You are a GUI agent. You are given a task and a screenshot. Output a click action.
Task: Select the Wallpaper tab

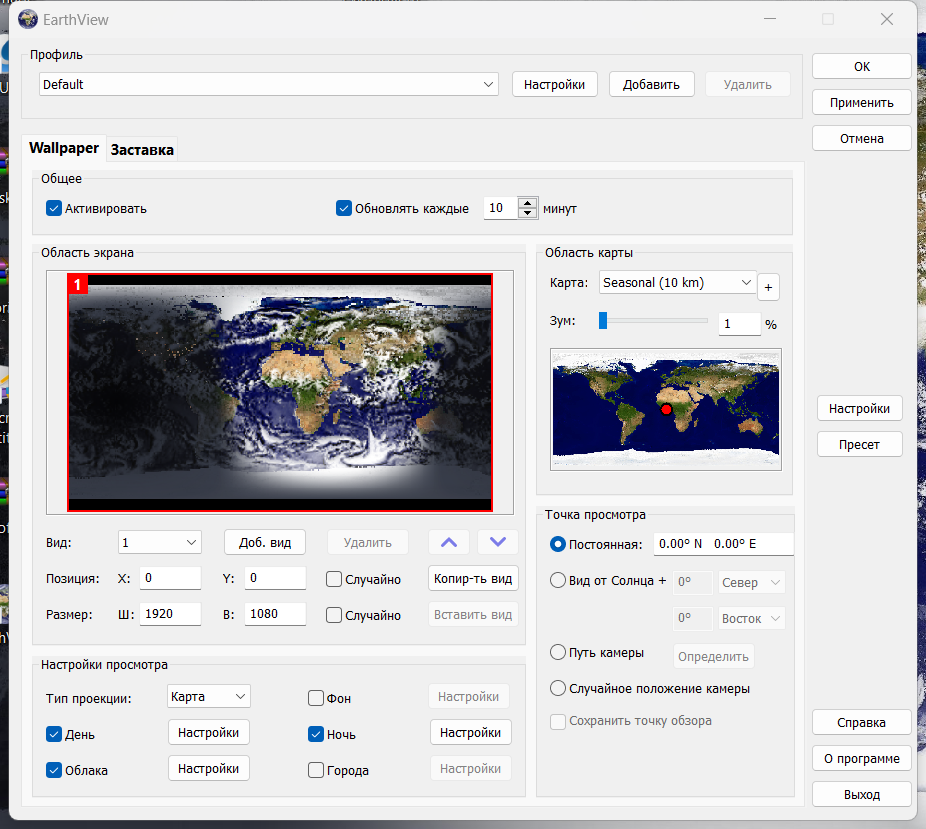64,148
